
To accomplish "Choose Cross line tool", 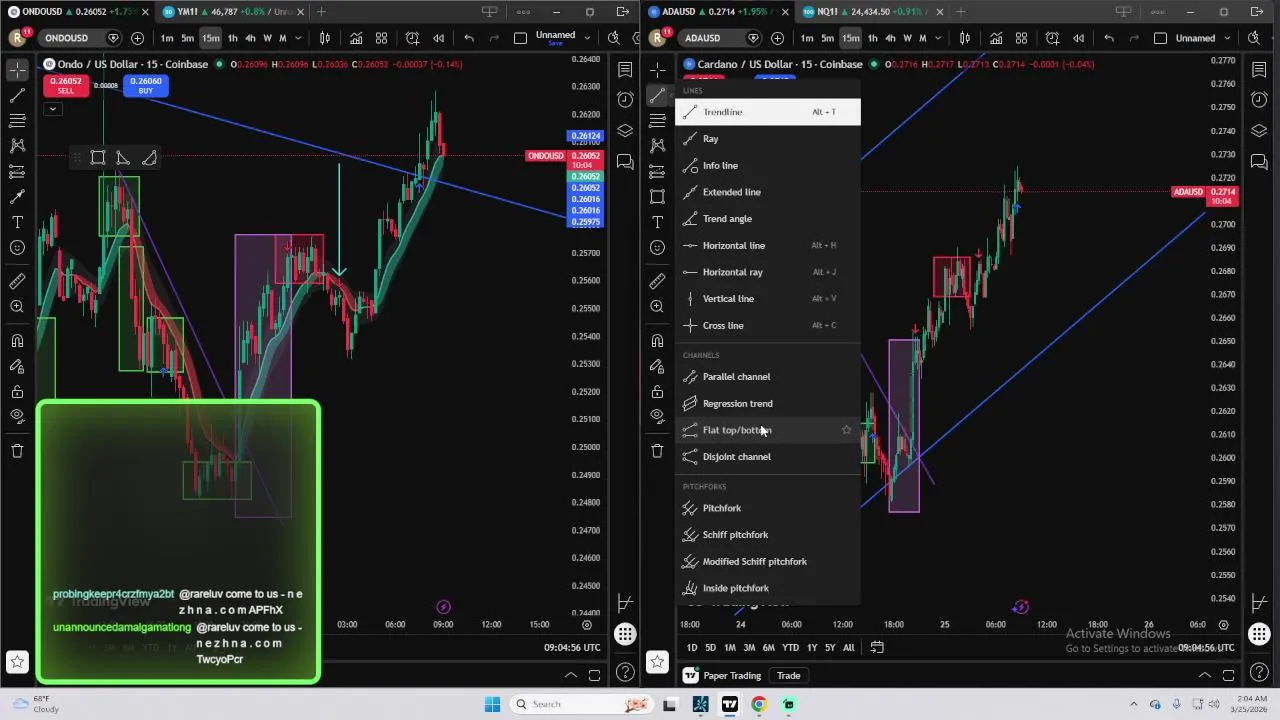I will point(767,325).
